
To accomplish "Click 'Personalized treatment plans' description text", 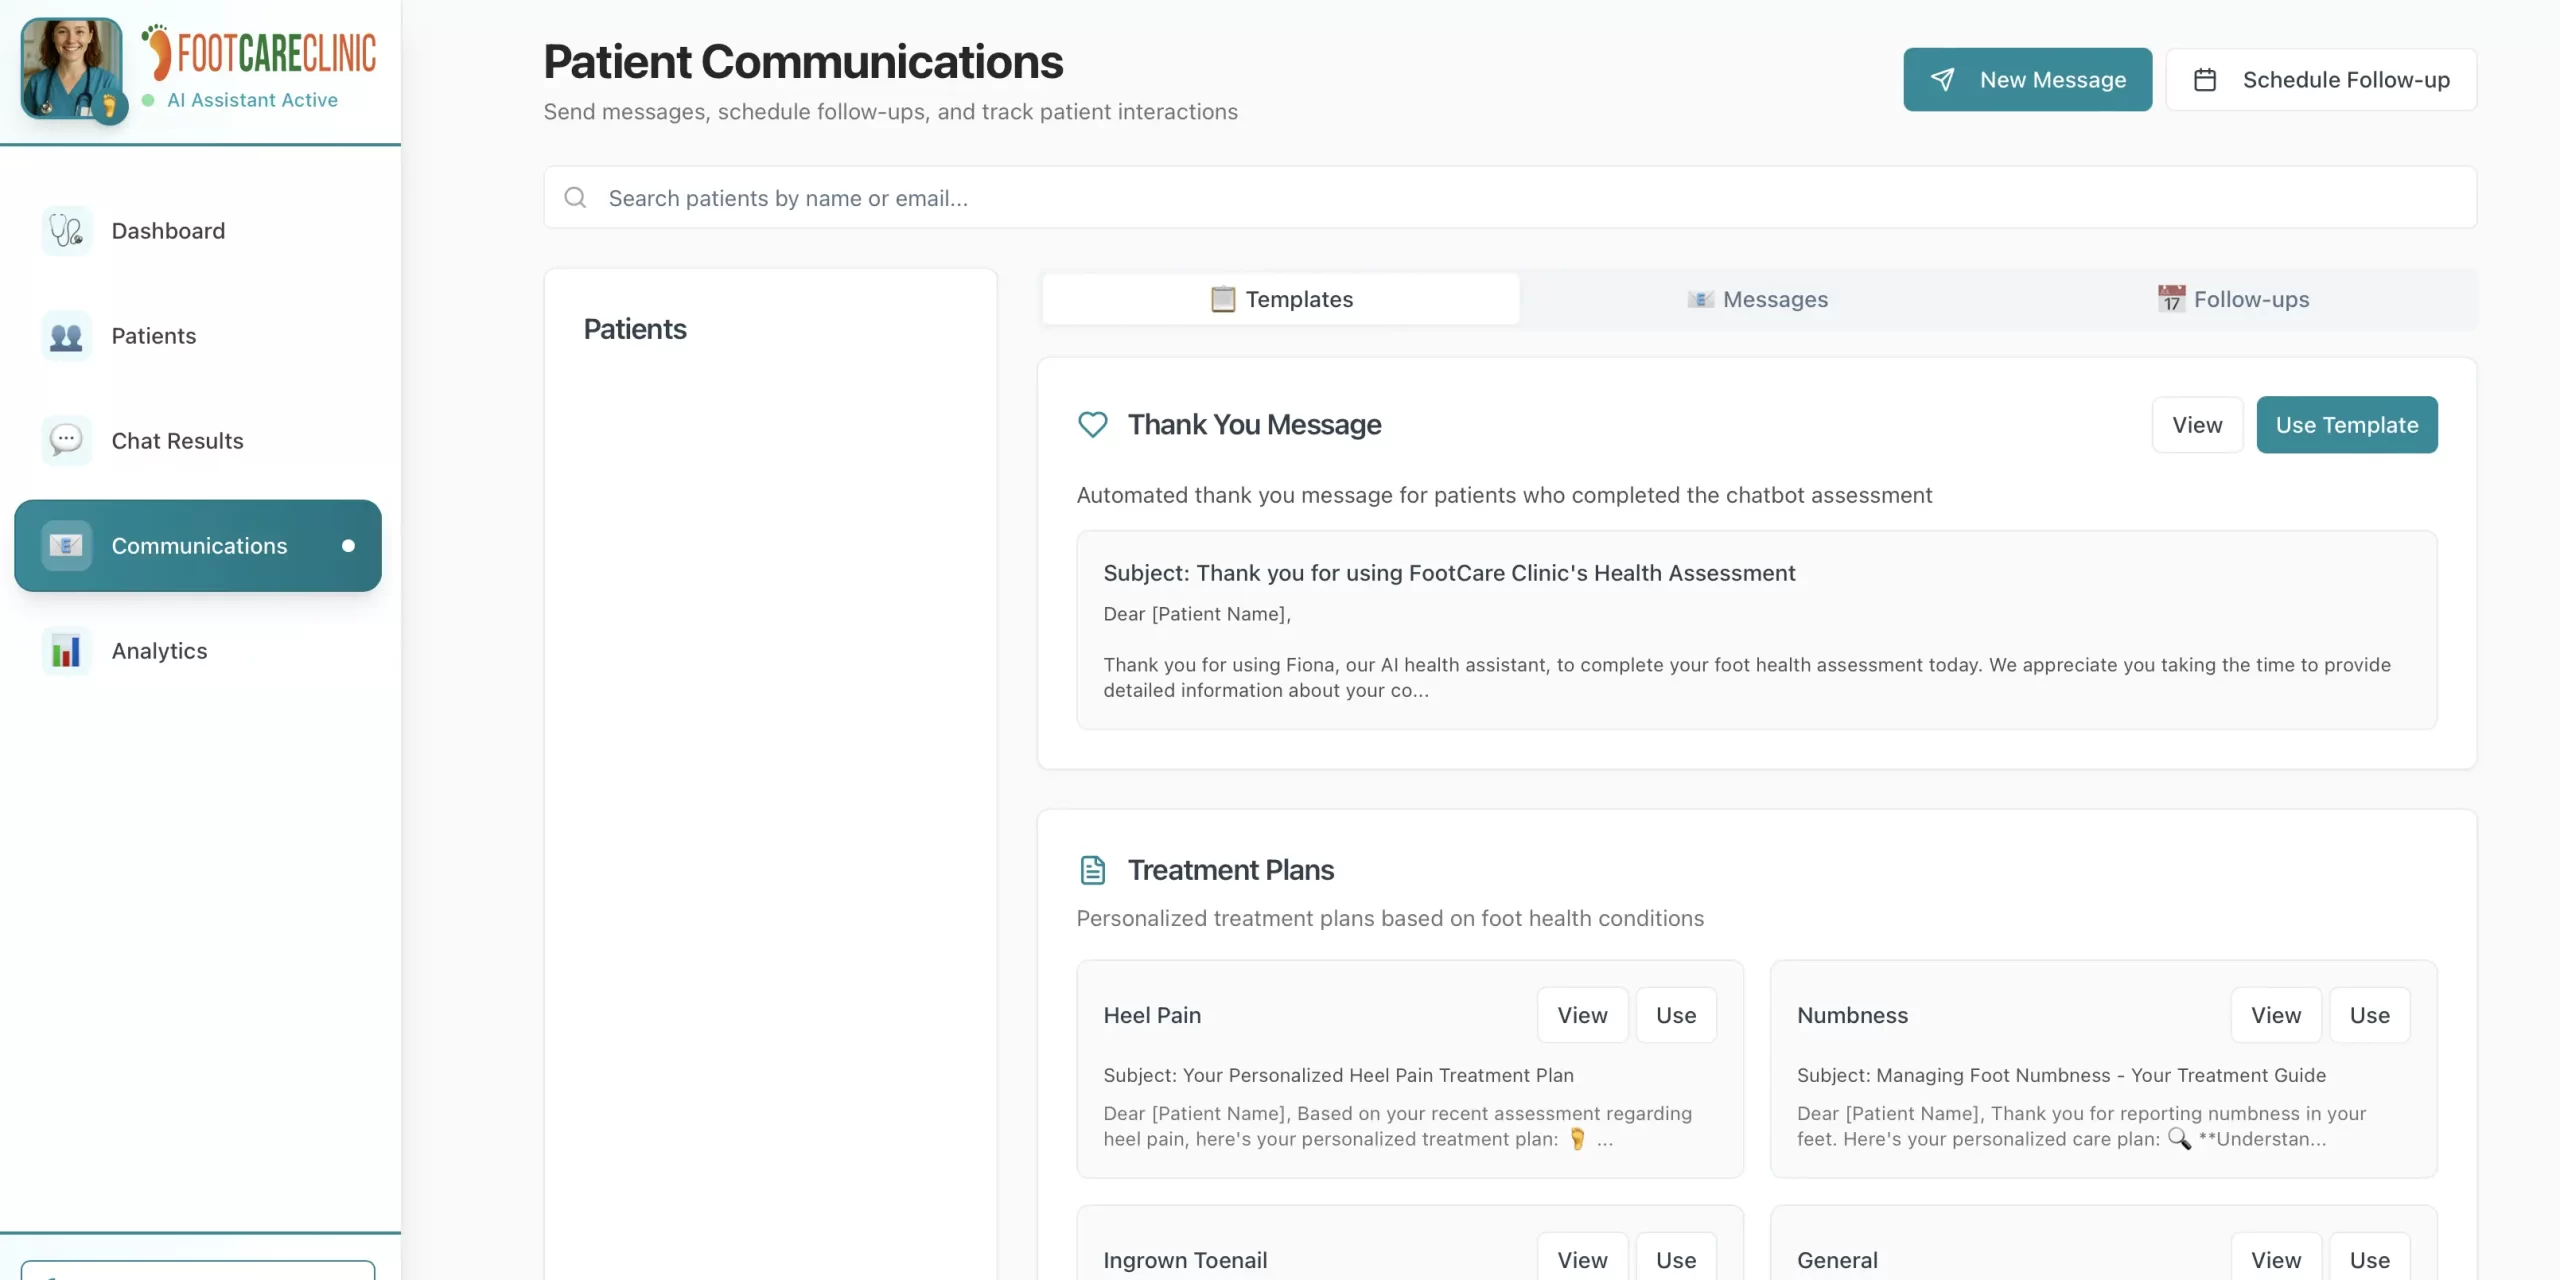I will pyautogui.click(x=1390, y=918).
